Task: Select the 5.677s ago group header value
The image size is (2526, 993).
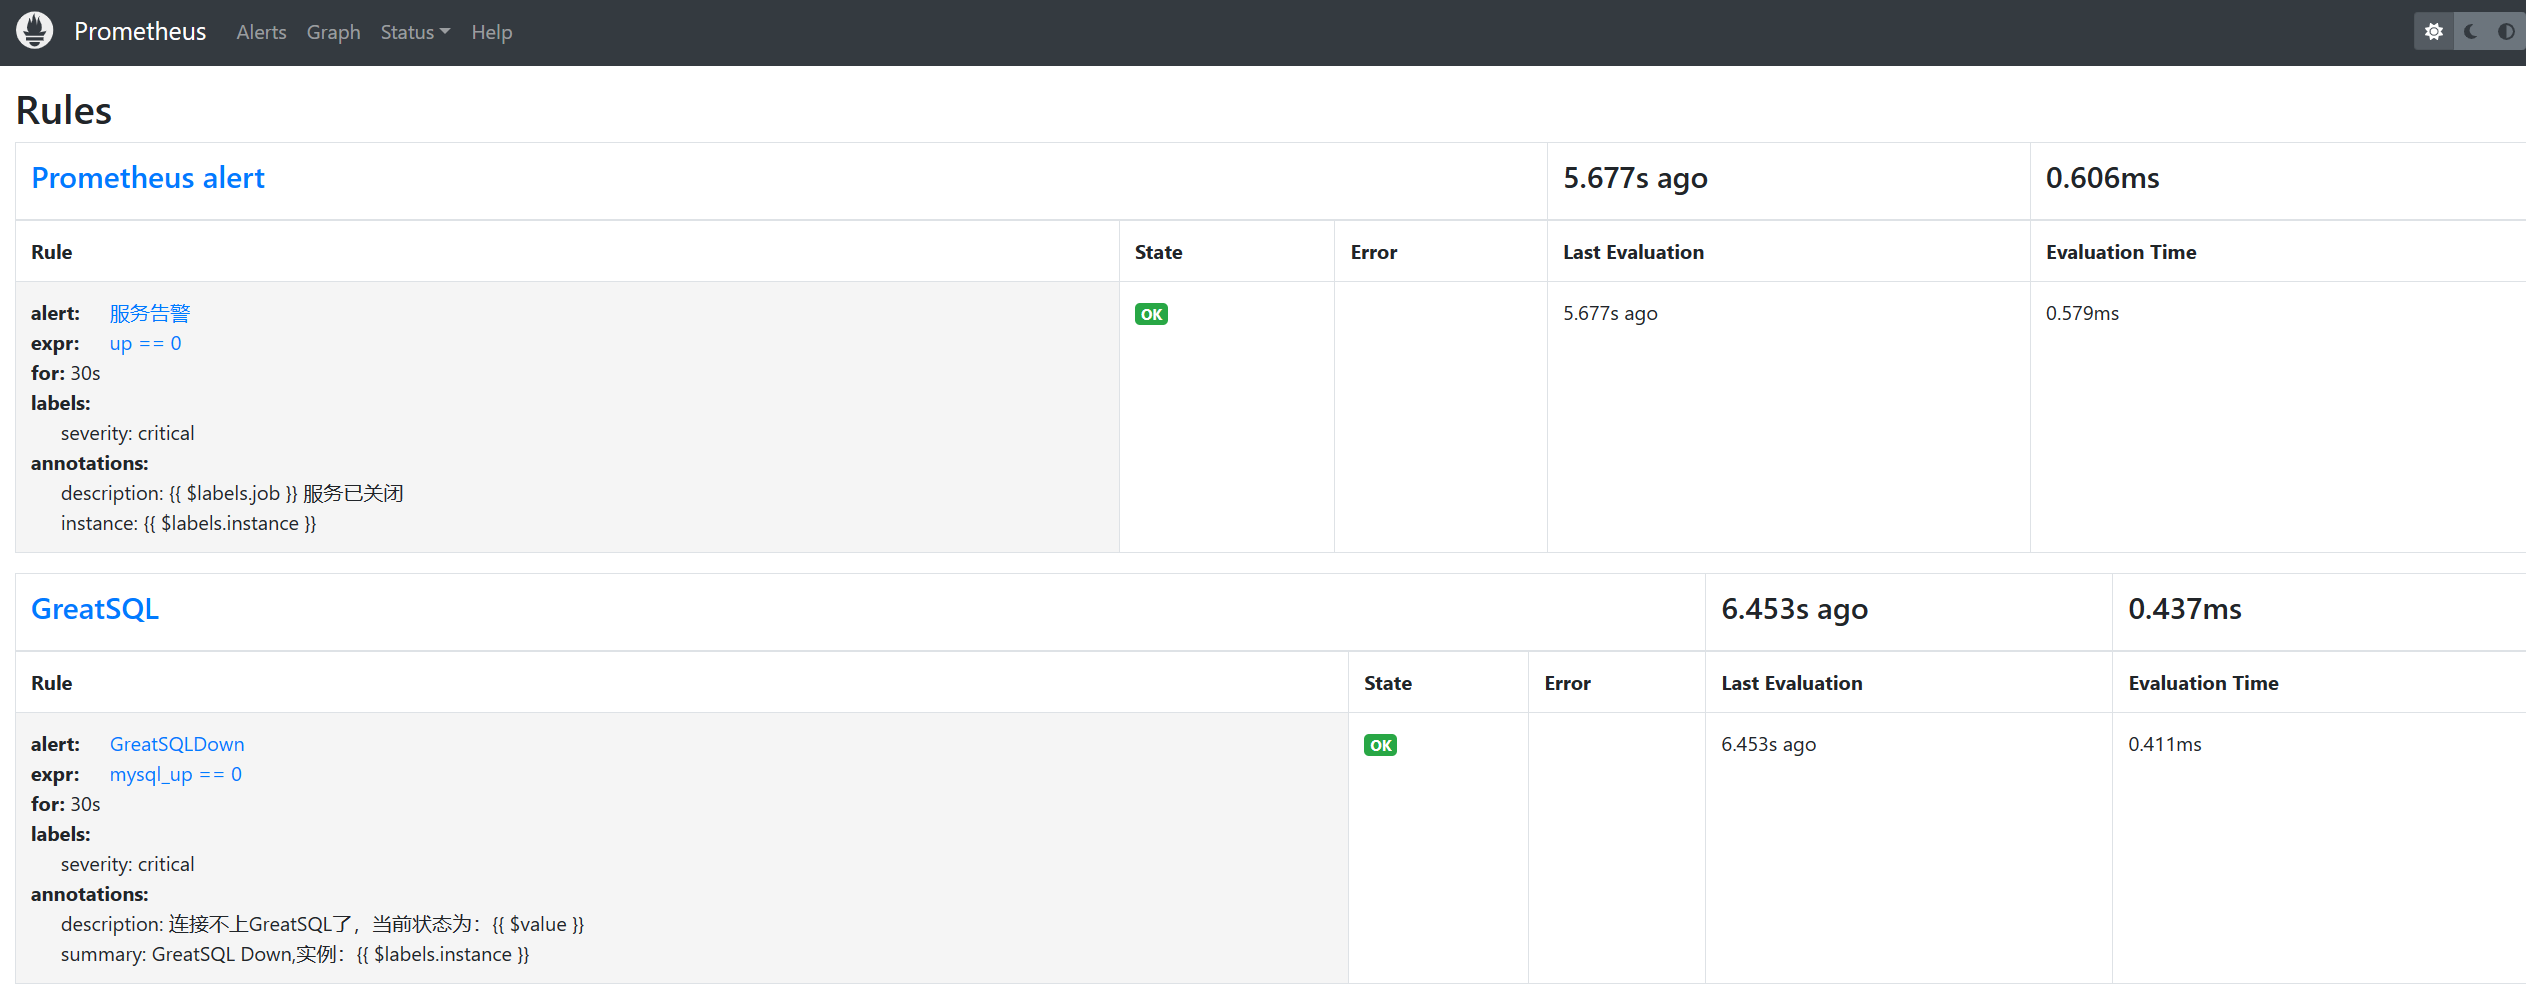Action: 1635,178
